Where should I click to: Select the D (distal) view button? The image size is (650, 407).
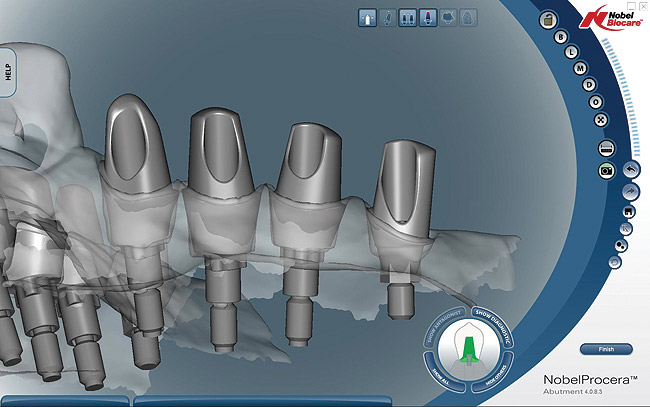click(589, 85)
